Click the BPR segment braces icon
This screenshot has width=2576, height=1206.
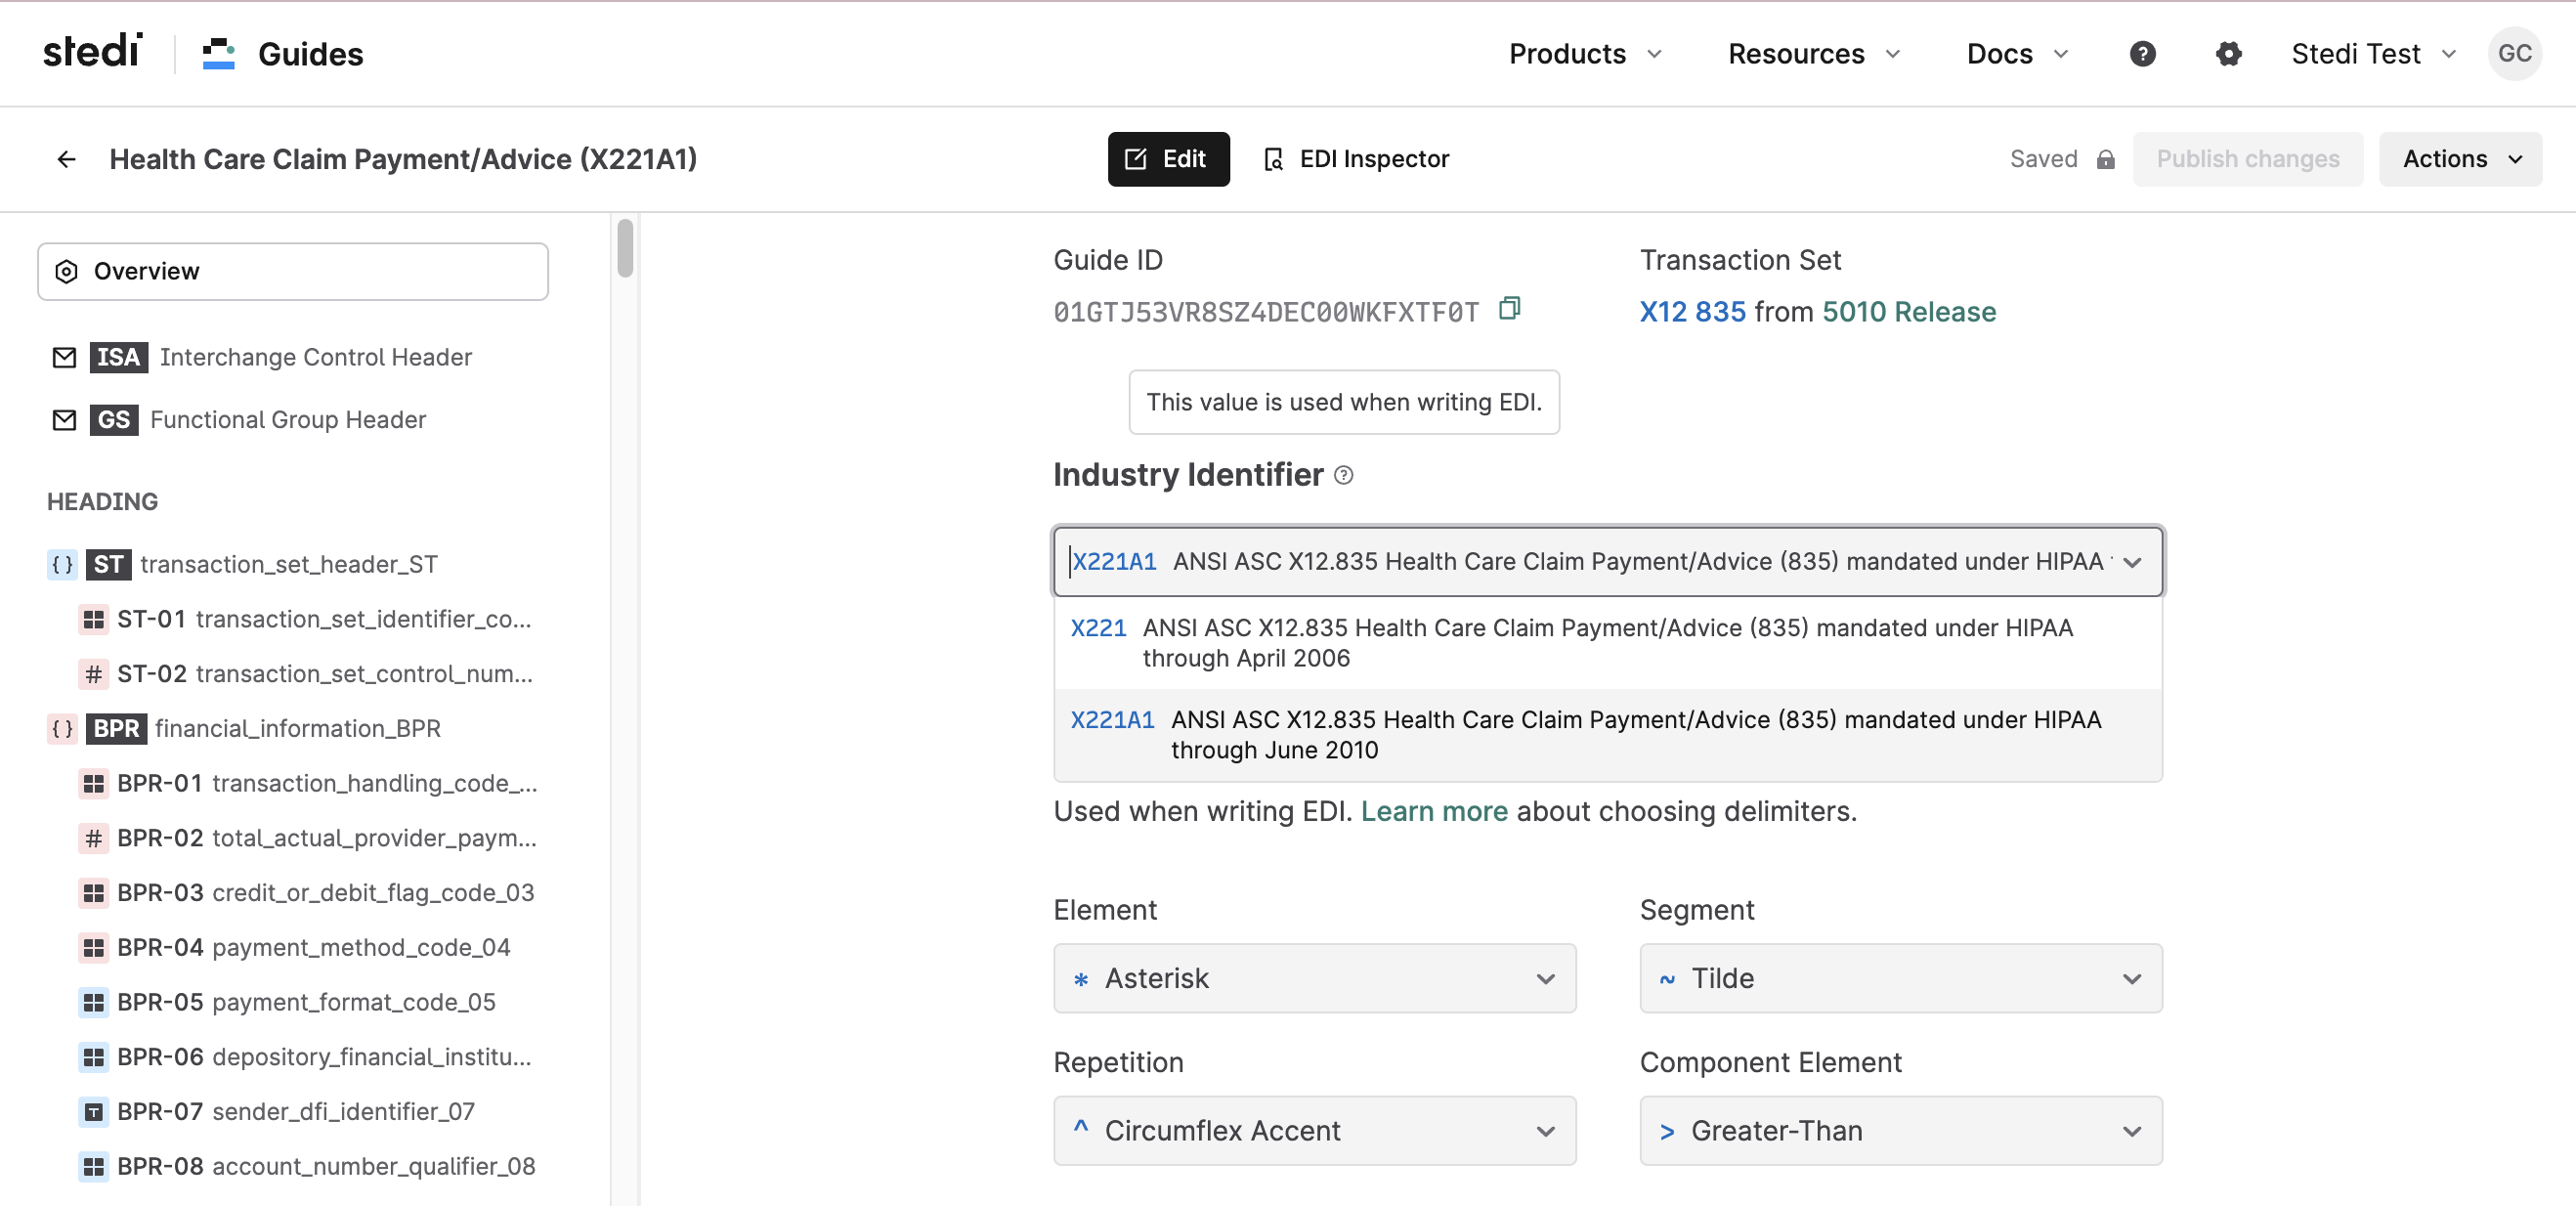point(62,729)
